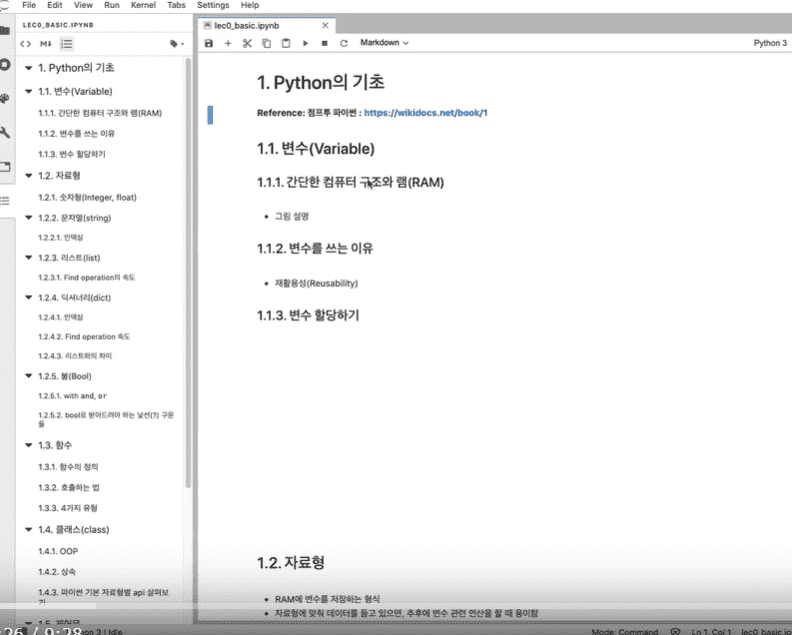Open the file browser sidebar folder icon
Viewport: 792px width, 635px height.
(5, 31)
